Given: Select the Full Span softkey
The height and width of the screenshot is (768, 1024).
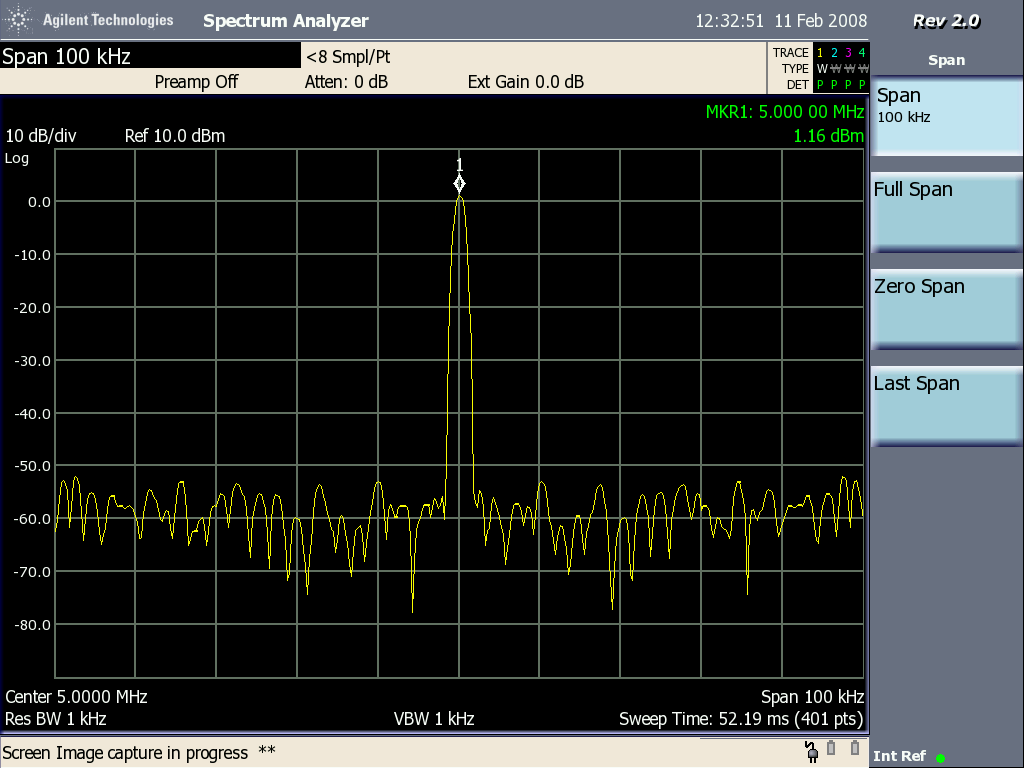Looking at the screenshot, I should click(x=946, y=212).
